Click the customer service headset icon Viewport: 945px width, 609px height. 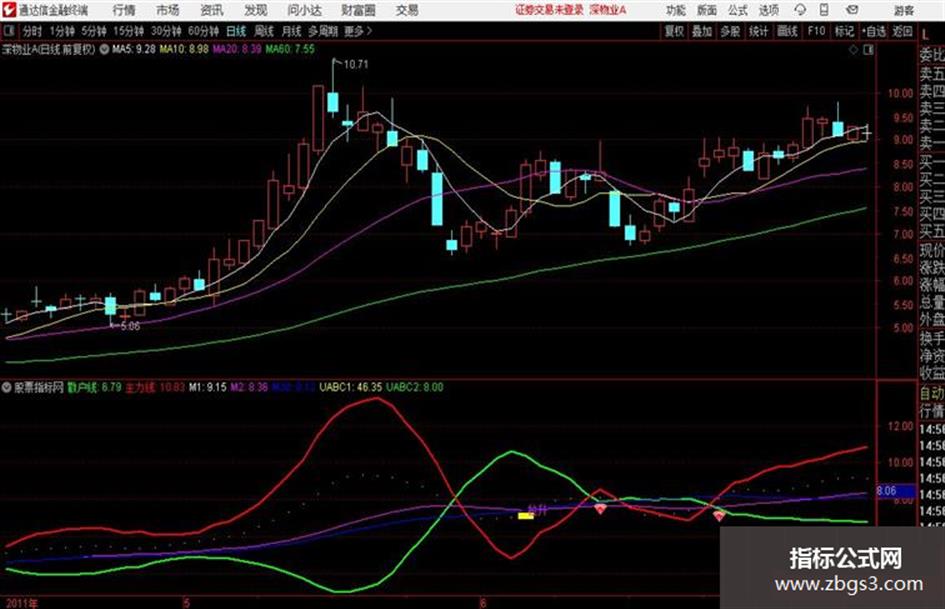[800, 10]
